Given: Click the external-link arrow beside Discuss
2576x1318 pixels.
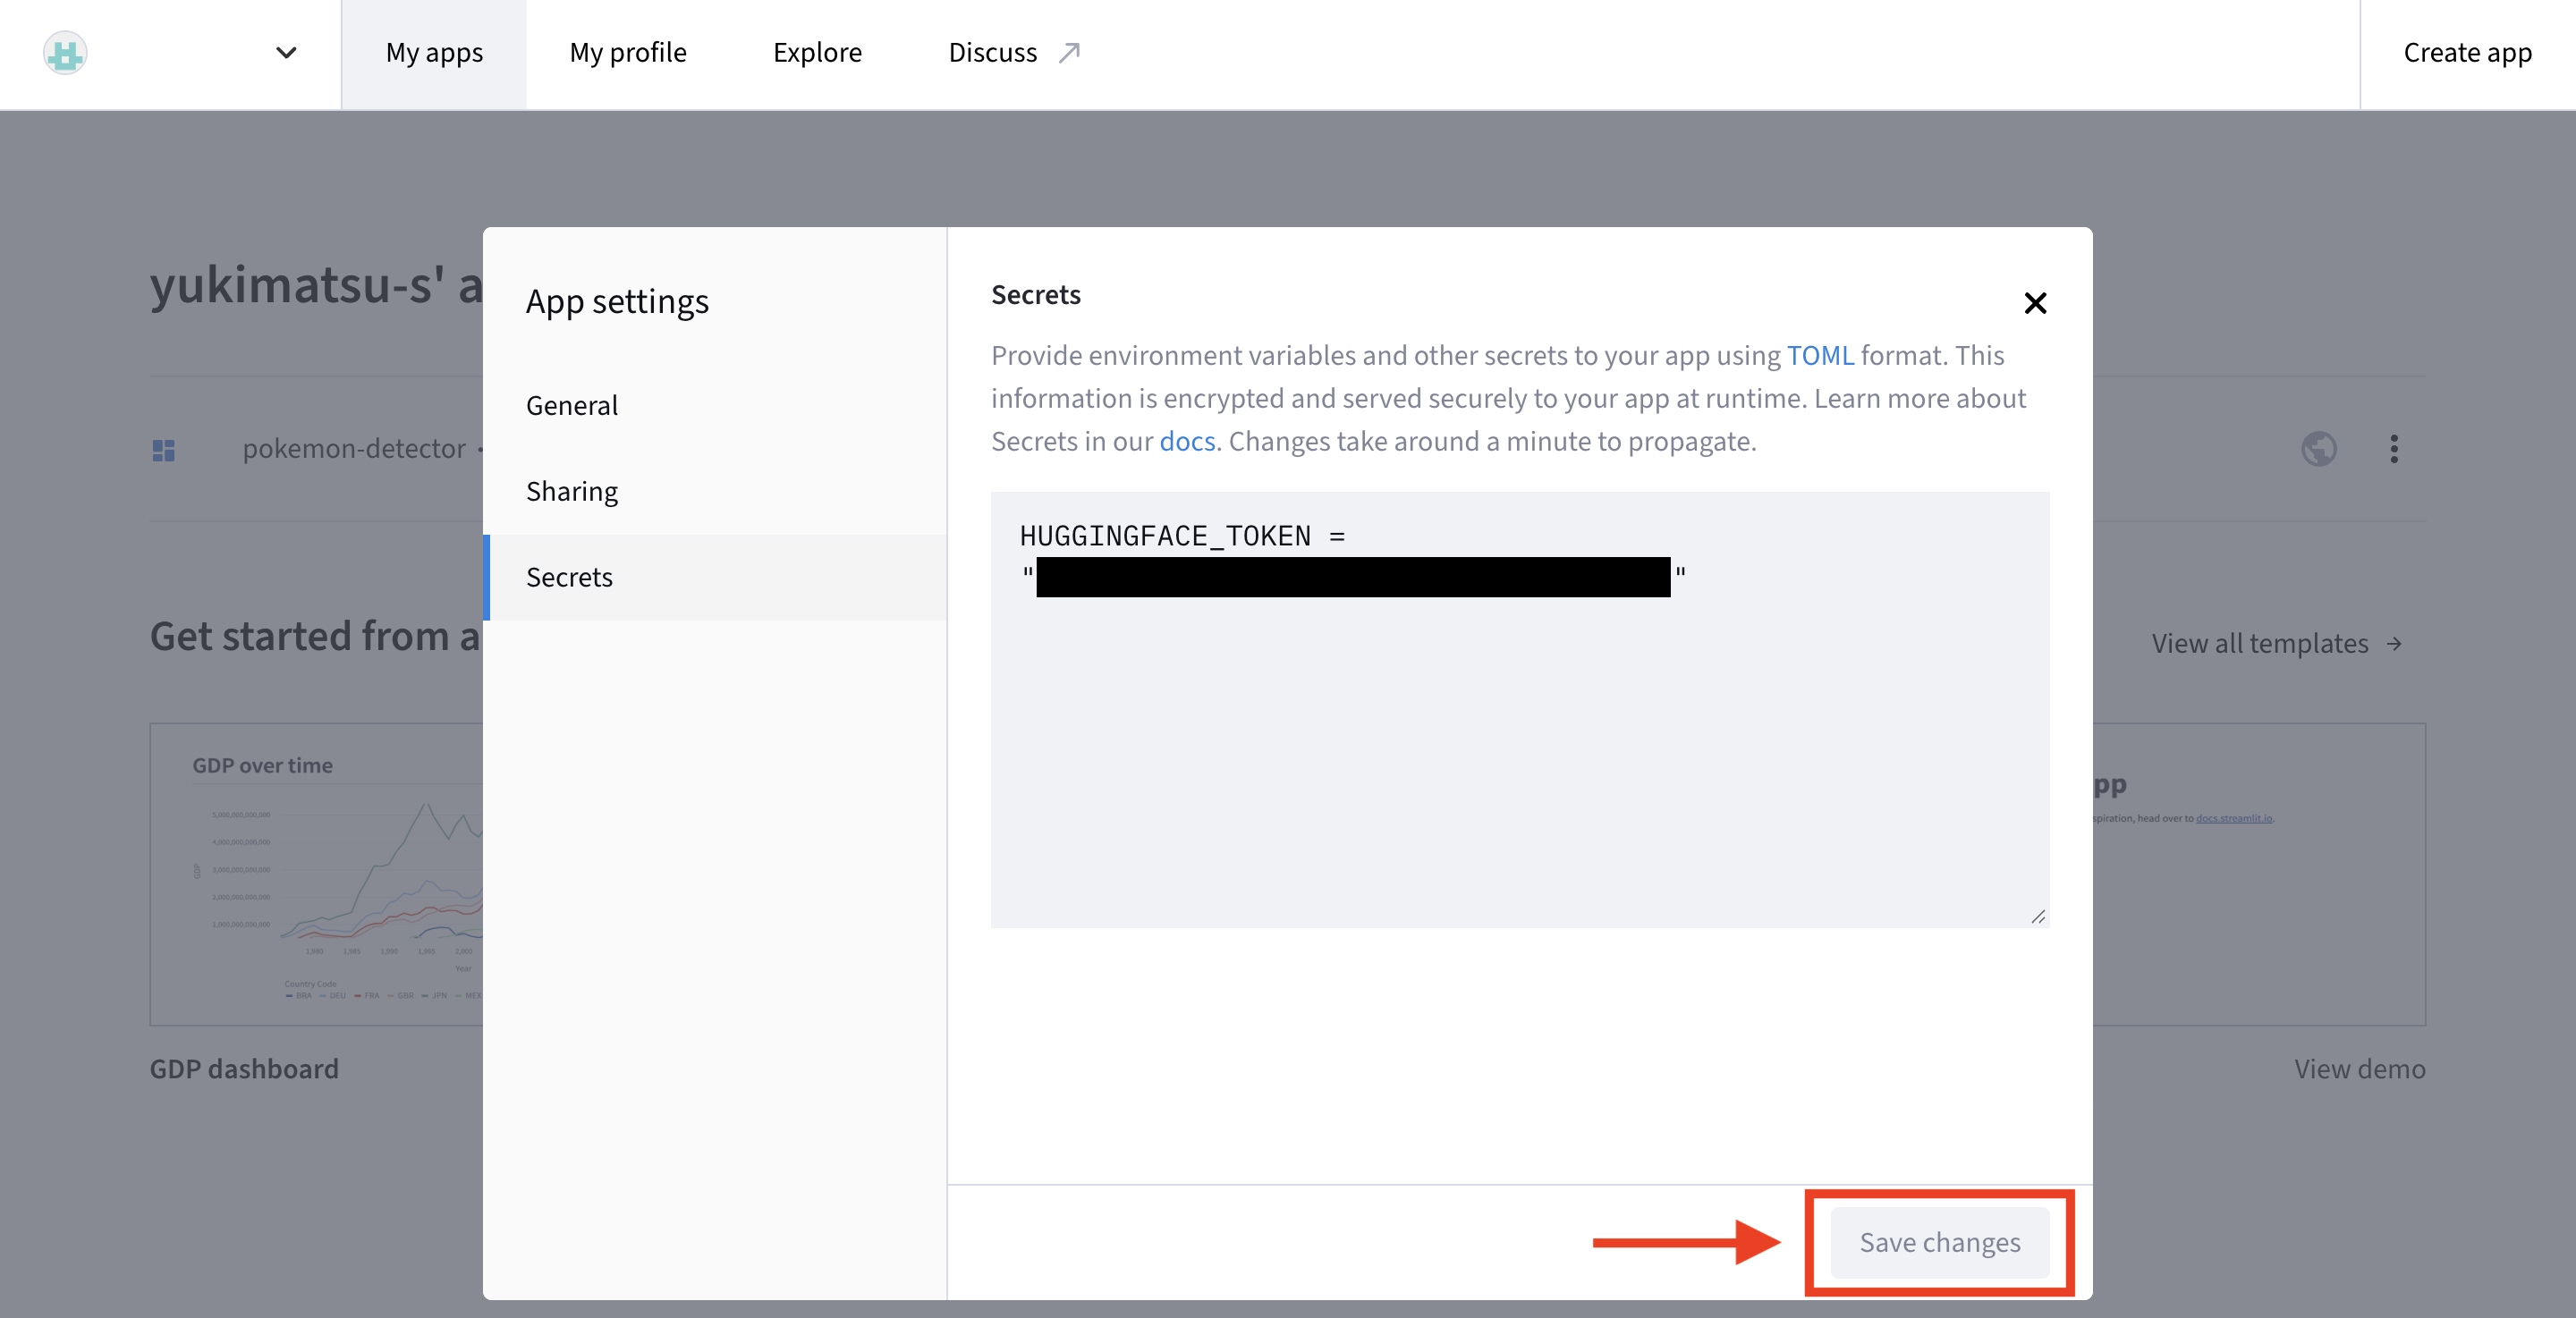Looking at the screenshot, I should pyautogui.click(x=1070, y=51).
